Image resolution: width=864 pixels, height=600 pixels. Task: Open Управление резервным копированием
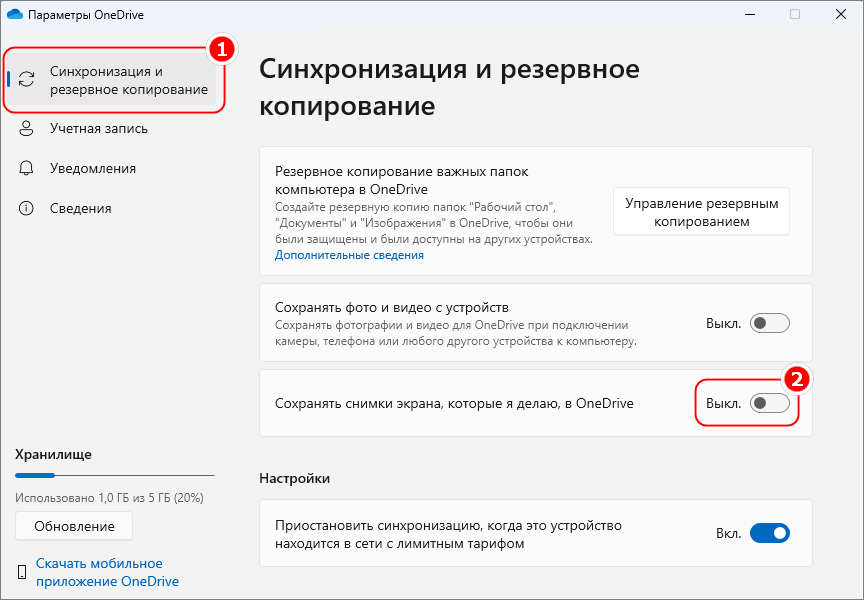pos(701,212)
